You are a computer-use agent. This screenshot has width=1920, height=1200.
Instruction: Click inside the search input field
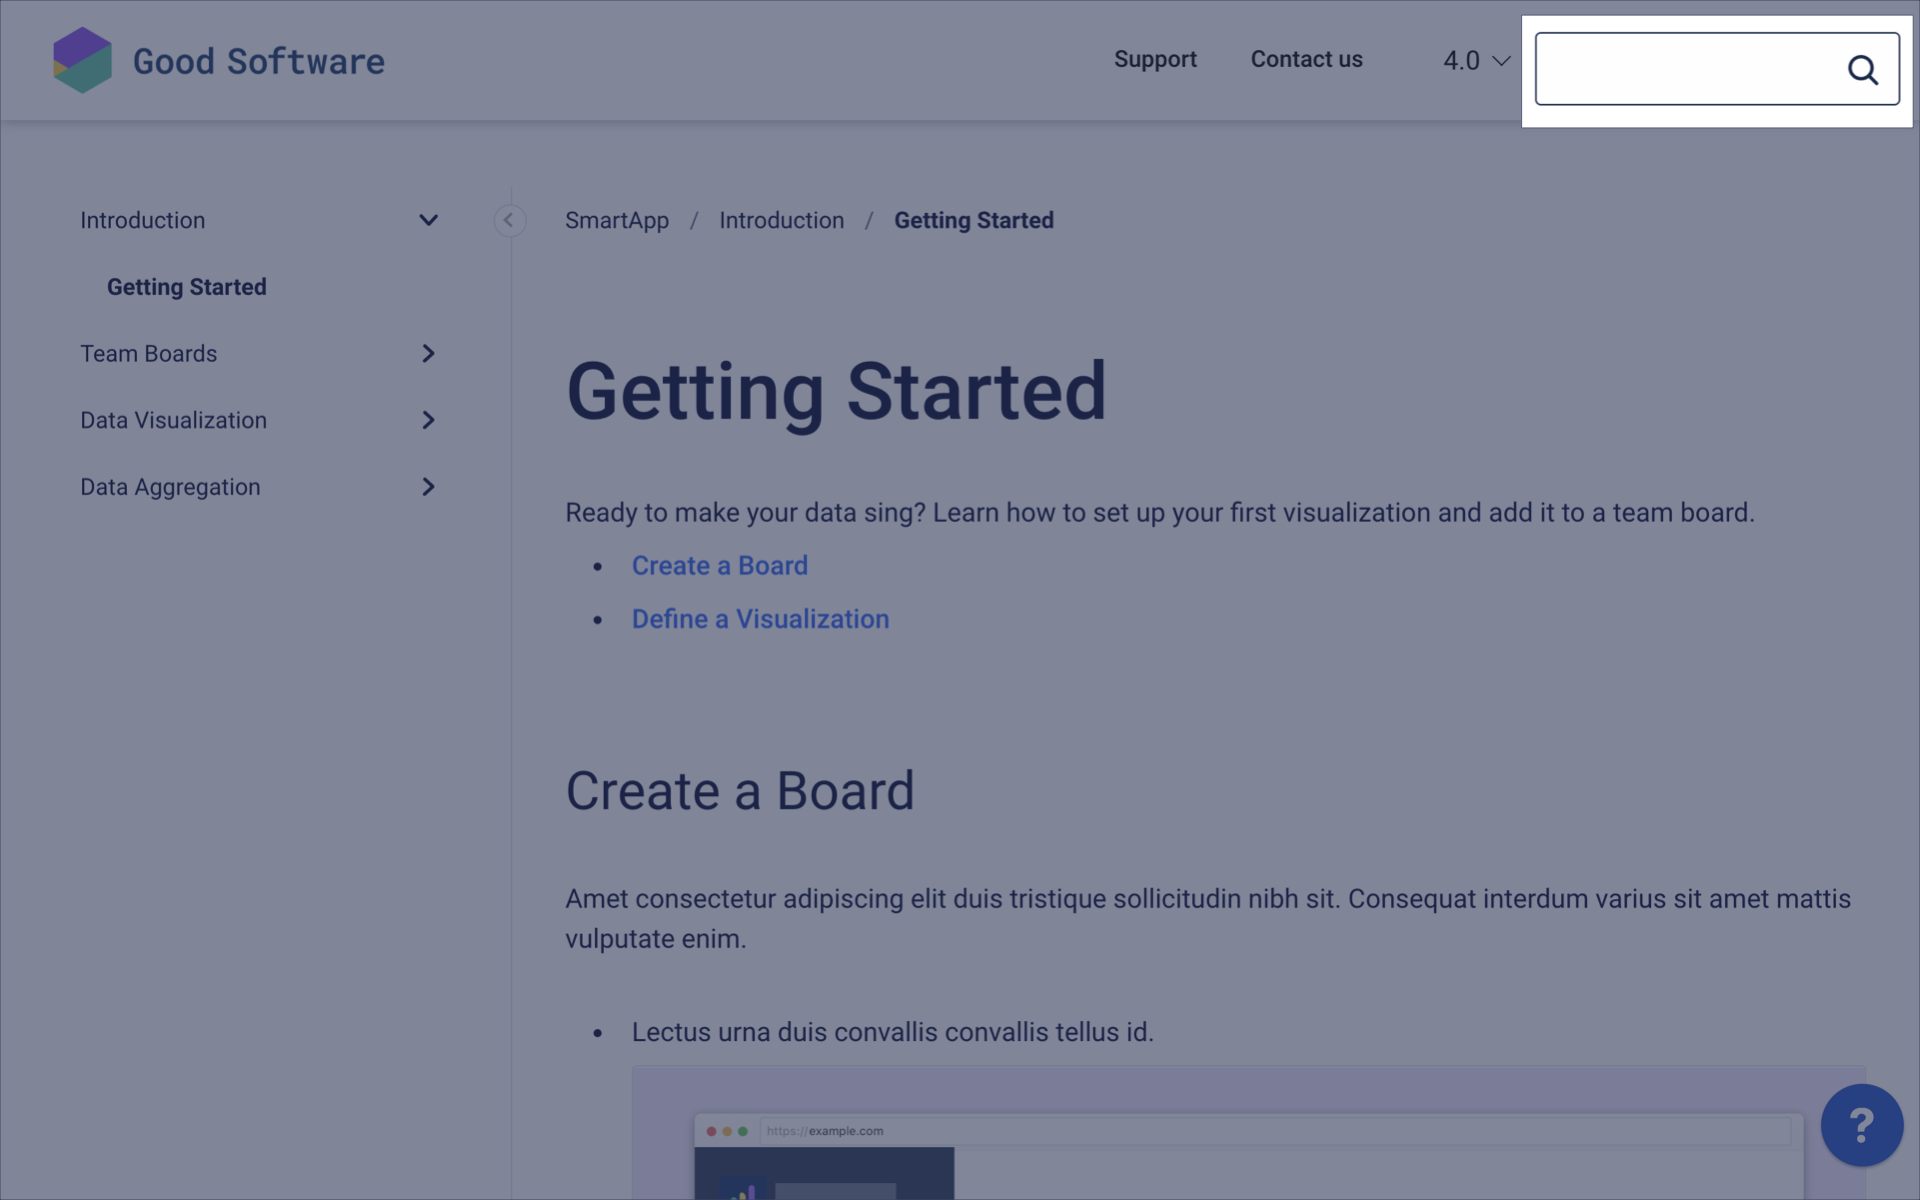click(1688, 69)
